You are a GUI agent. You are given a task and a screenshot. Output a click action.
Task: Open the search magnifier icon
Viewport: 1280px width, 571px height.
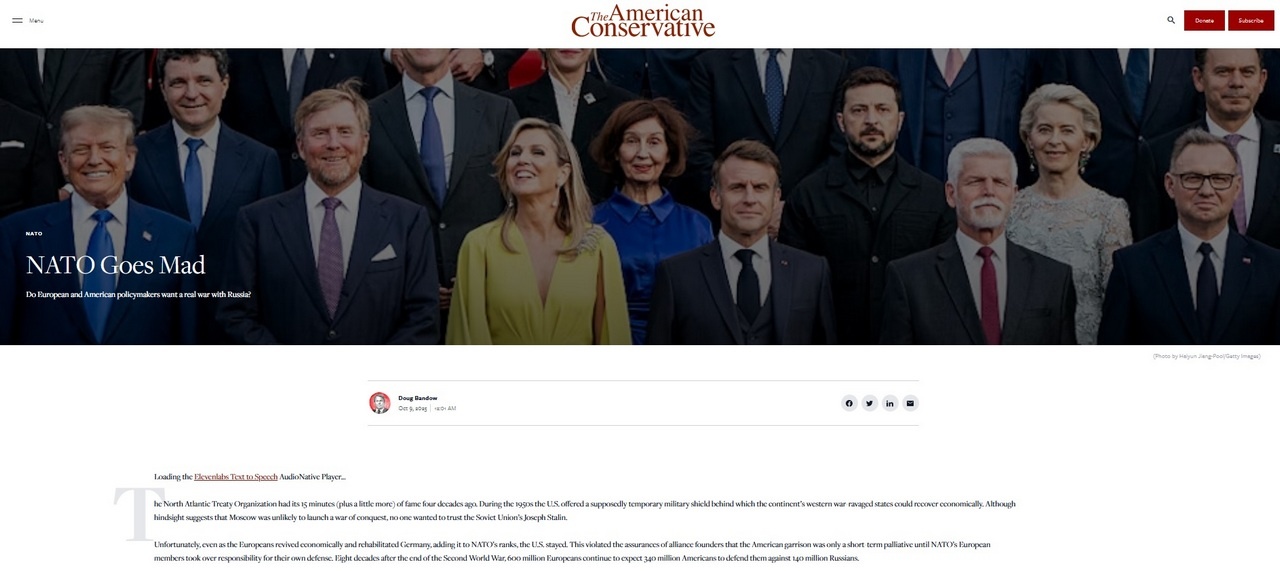(1171, 20)
